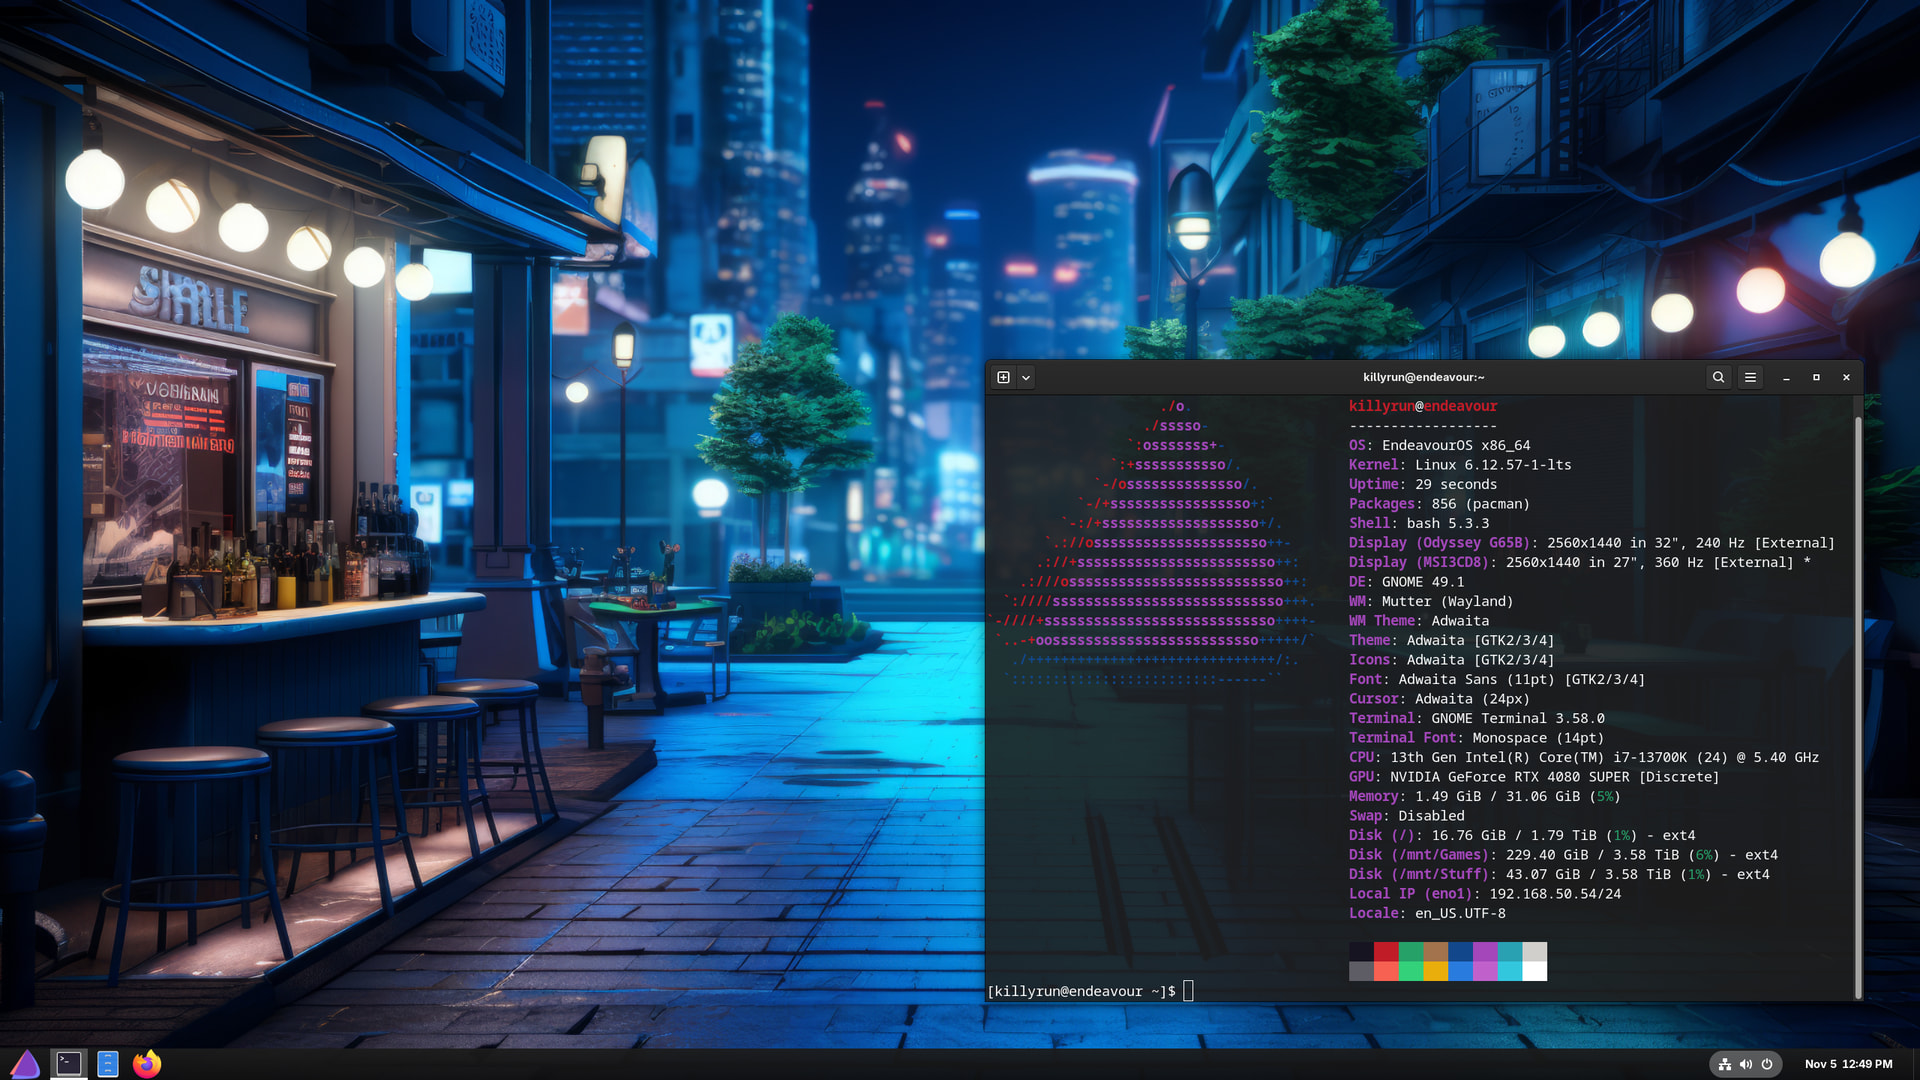Click the volume speaker icon
This screenshot has width=1920, height=1080.
pos(1746,1064)
